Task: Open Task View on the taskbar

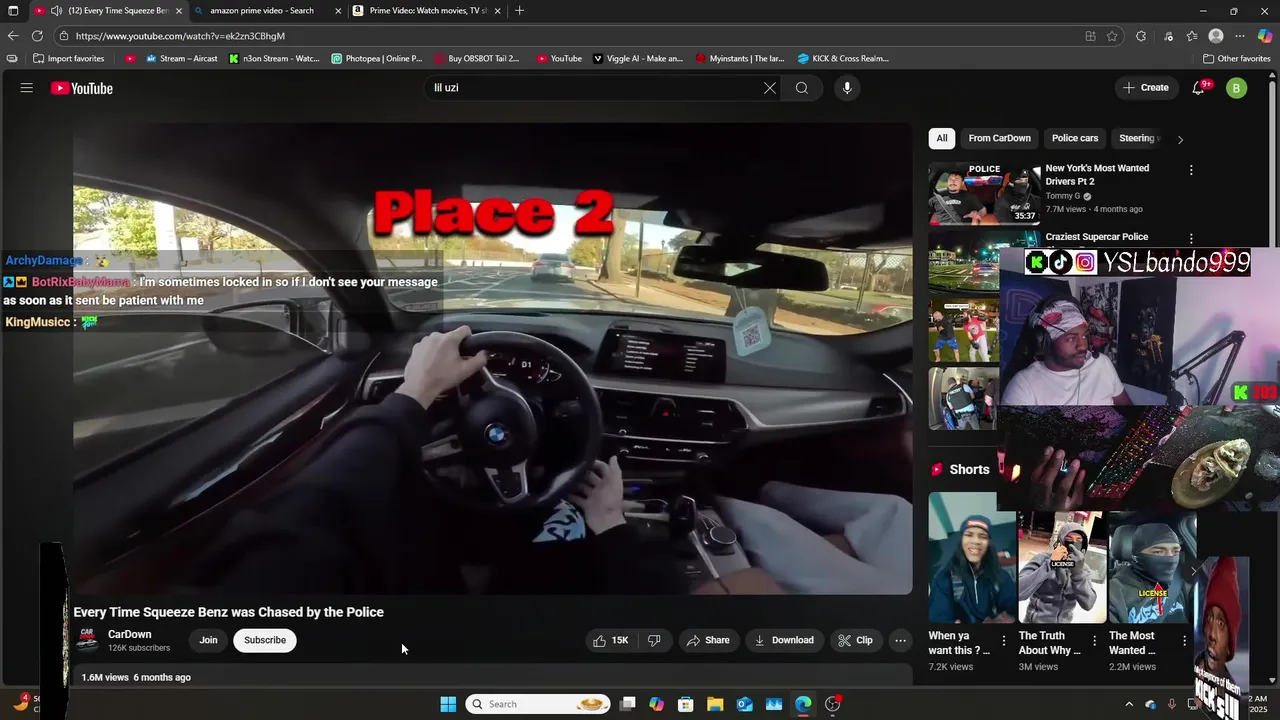Action: (627, 704)
